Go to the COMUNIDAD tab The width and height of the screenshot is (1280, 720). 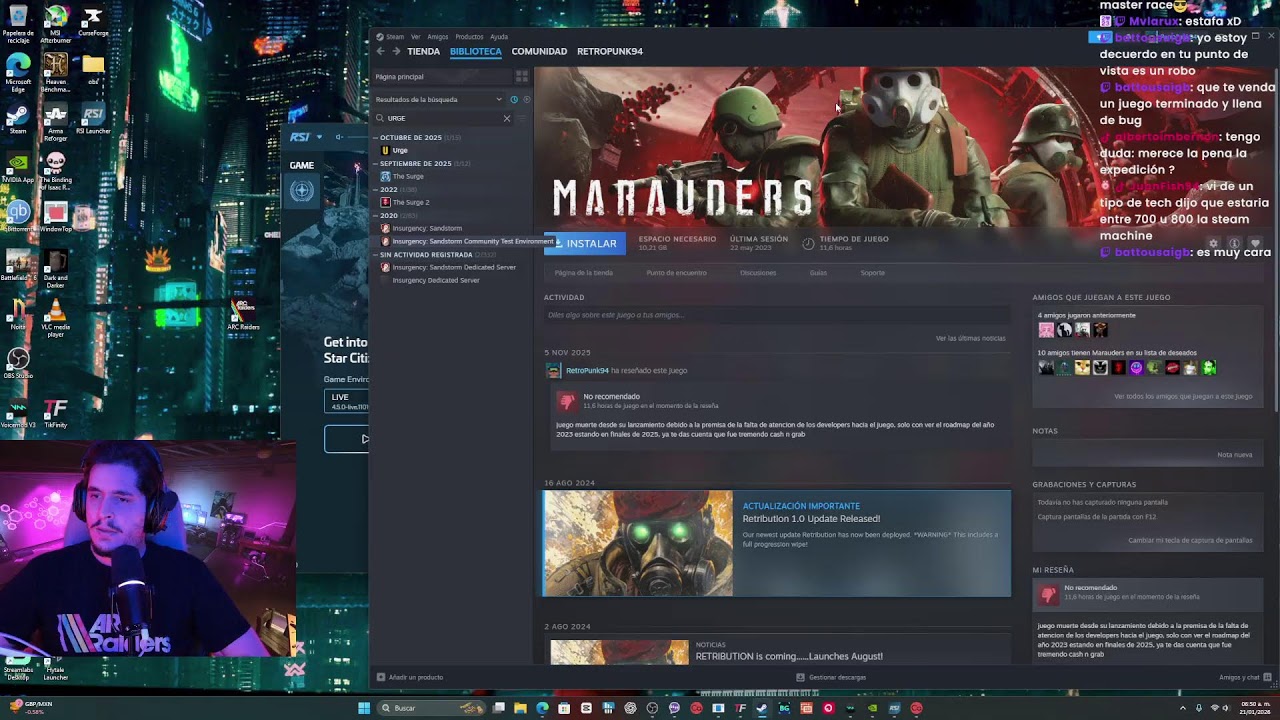click(539, 51)
